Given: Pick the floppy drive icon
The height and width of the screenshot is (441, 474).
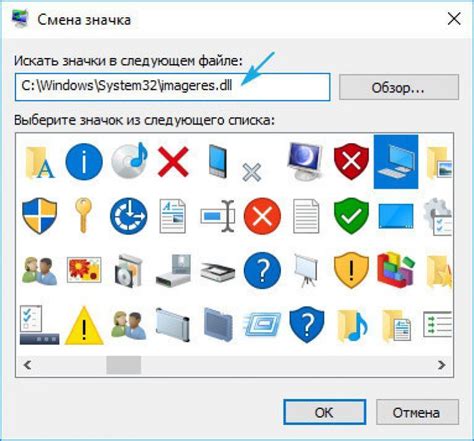Looking at the screenshot, I should tap(173, 270).
